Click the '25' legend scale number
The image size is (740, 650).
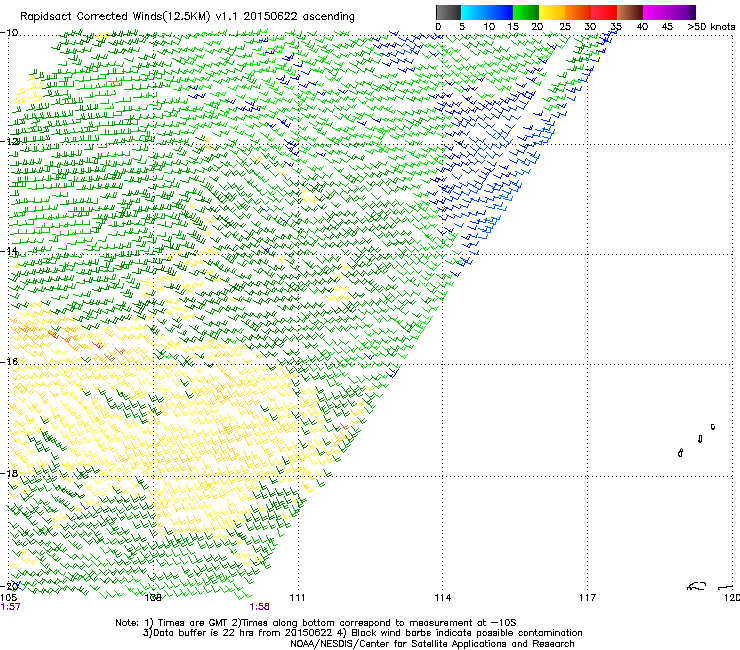pos(565,27)
